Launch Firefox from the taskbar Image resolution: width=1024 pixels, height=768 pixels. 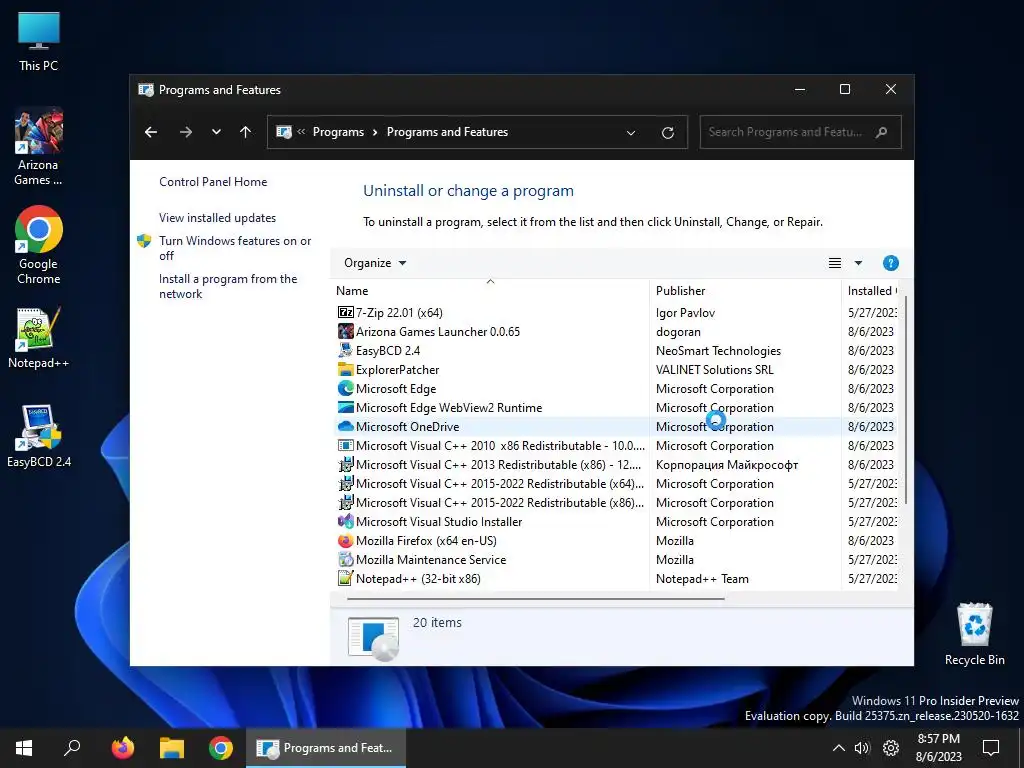122,748
